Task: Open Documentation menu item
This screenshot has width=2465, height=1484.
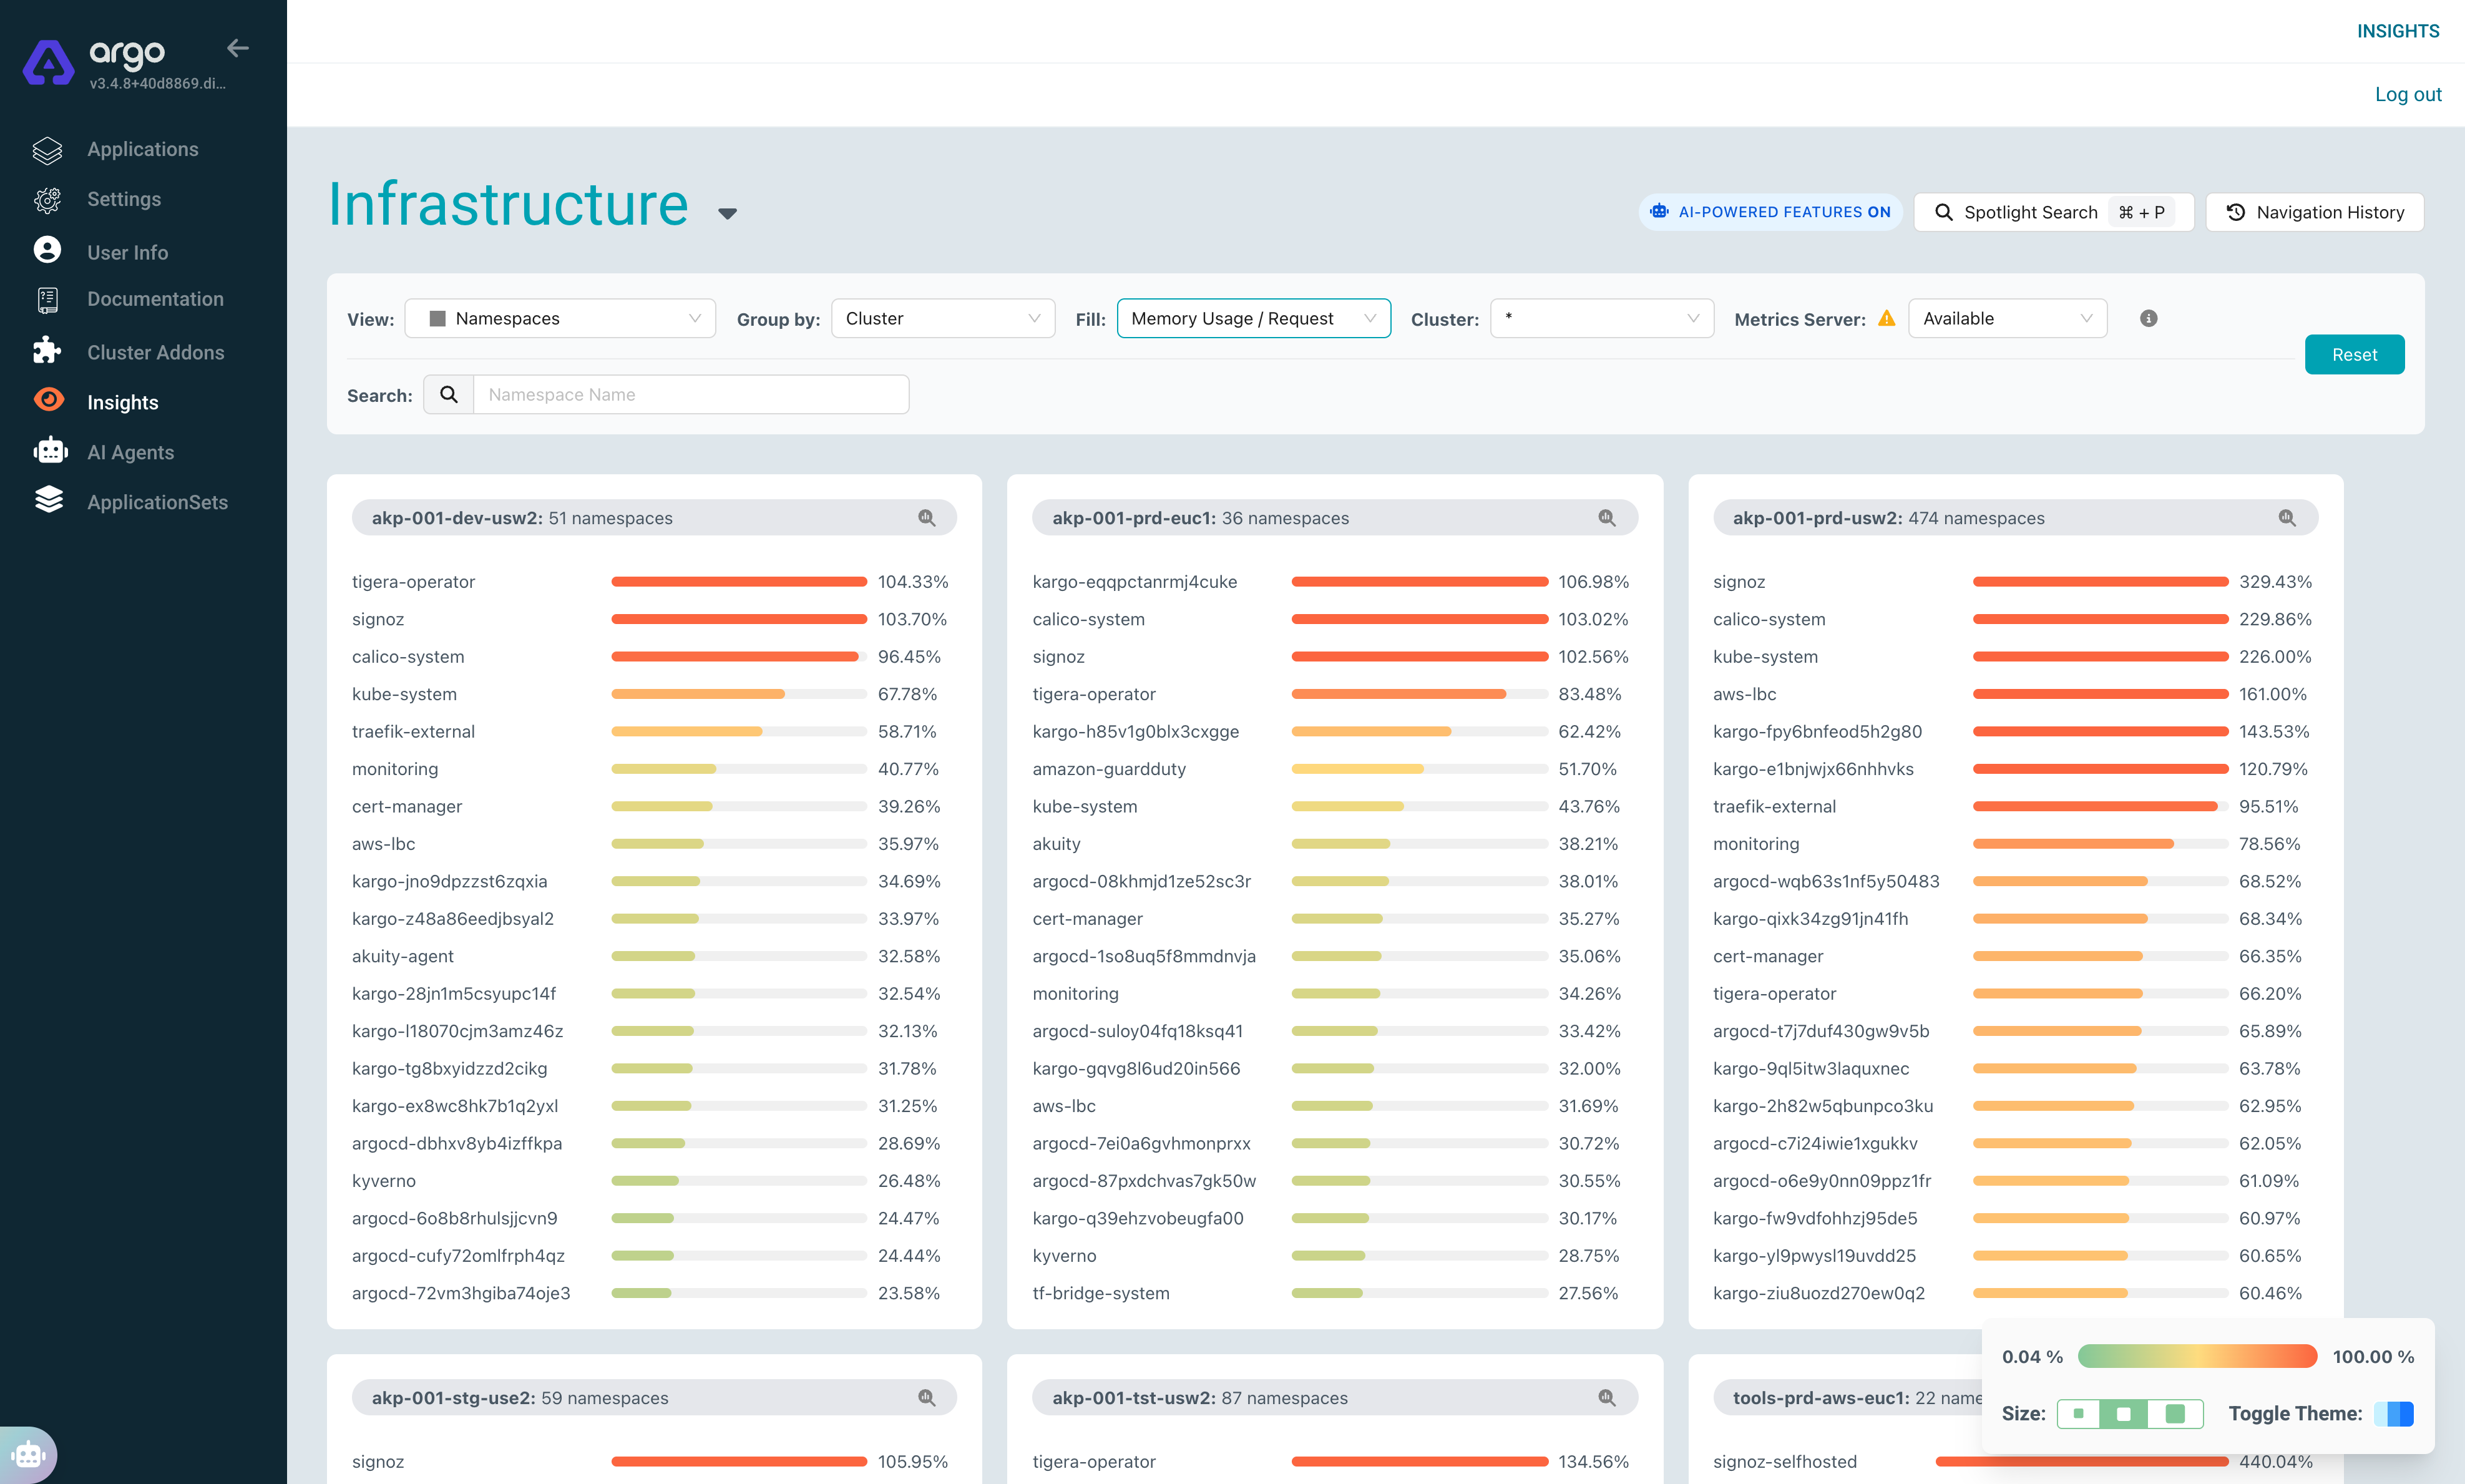Action: (x=155, y=299)
